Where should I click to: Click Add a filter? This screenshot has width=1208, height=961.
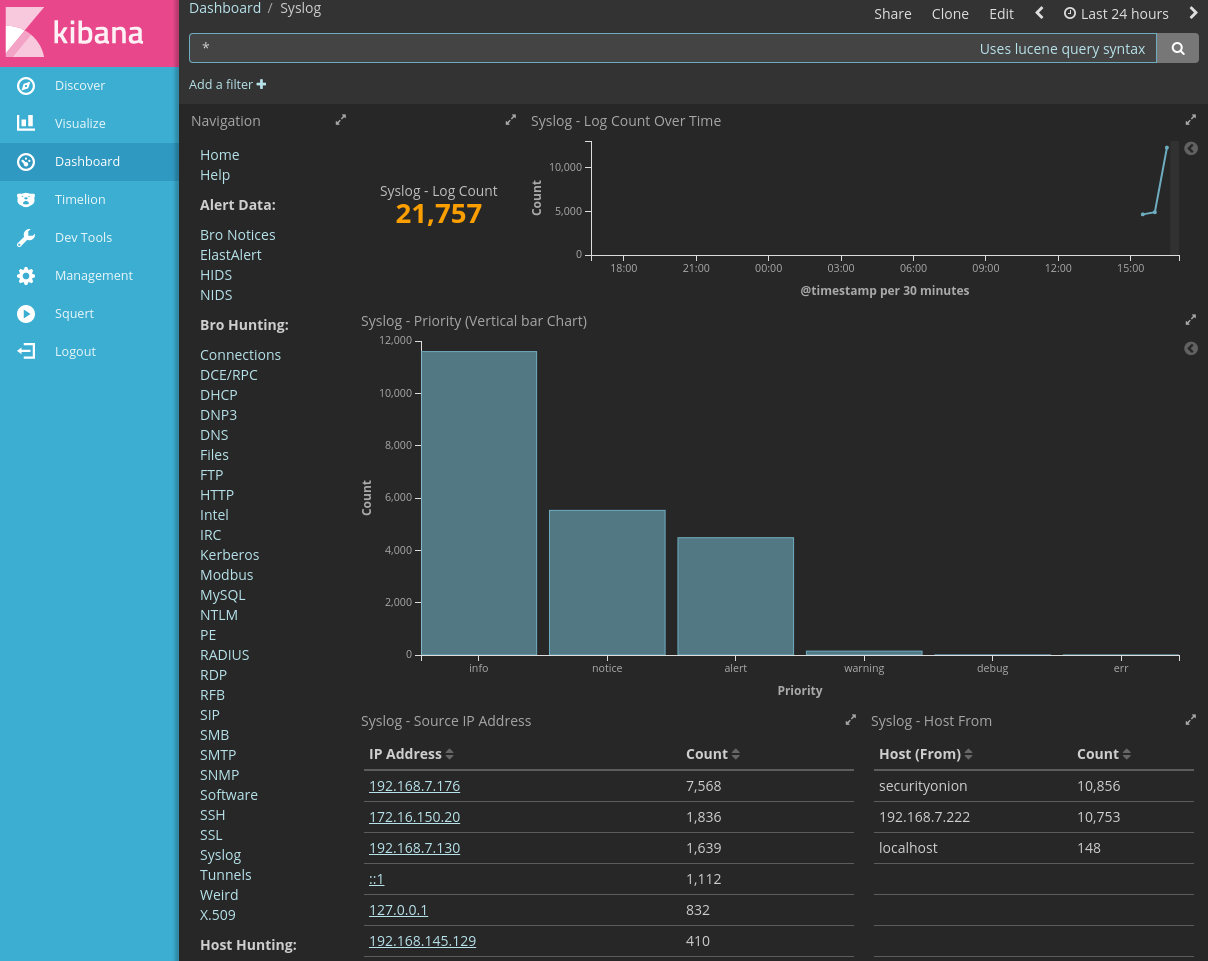coord(227,84)
